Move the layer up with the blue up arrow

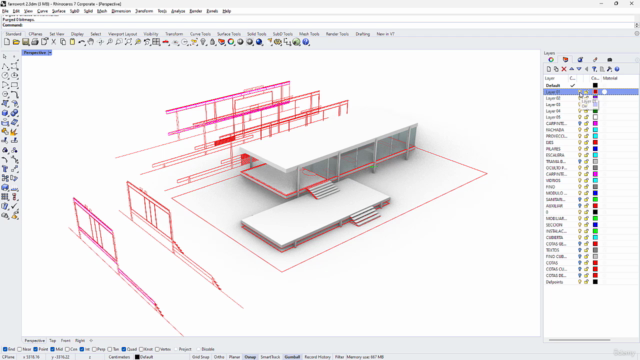(x=571, y=69)
